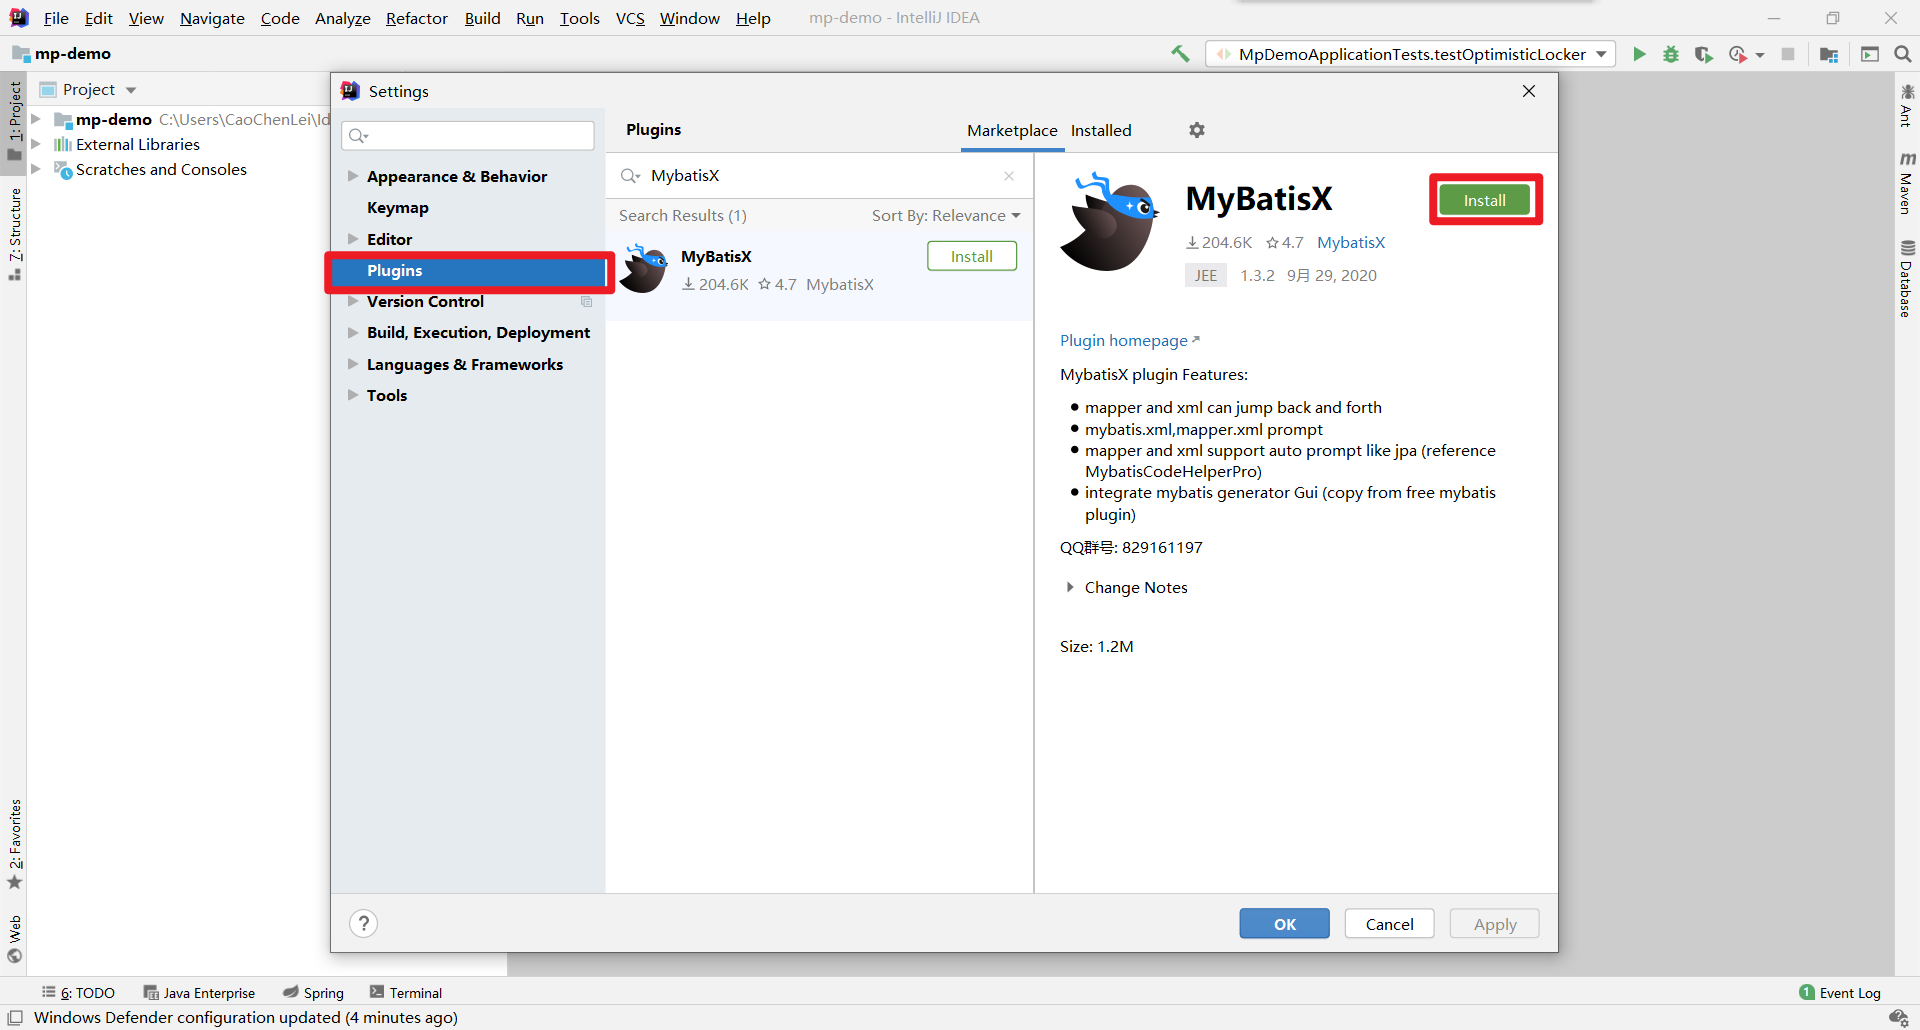
Task: Click the plugin search field with MybatisX
Action: pos(820,176)
